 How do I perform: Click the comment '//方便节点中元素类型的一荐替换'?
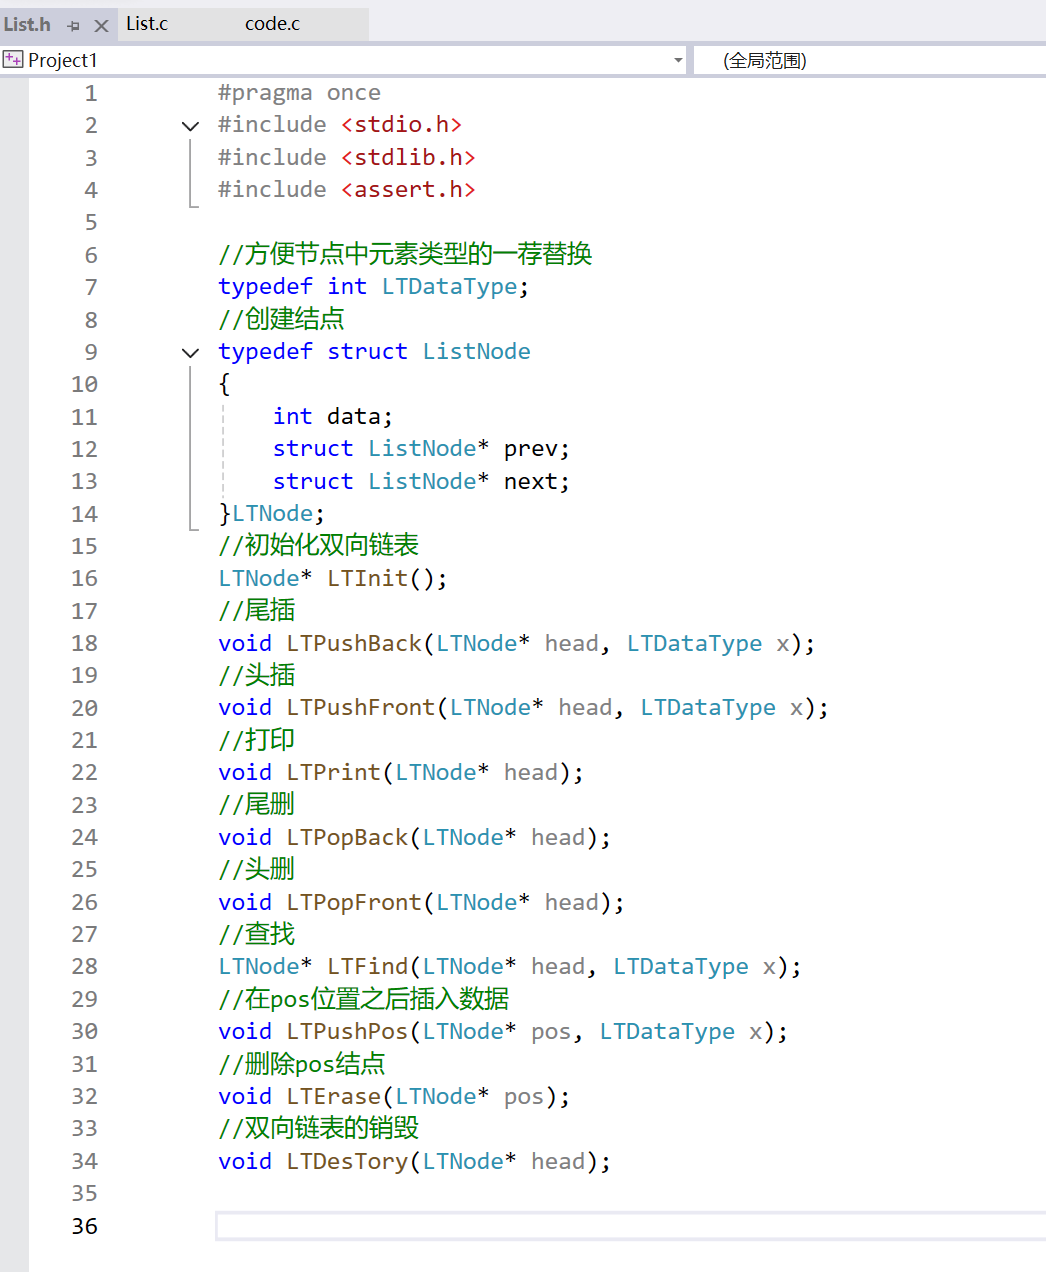pos(405,254)
